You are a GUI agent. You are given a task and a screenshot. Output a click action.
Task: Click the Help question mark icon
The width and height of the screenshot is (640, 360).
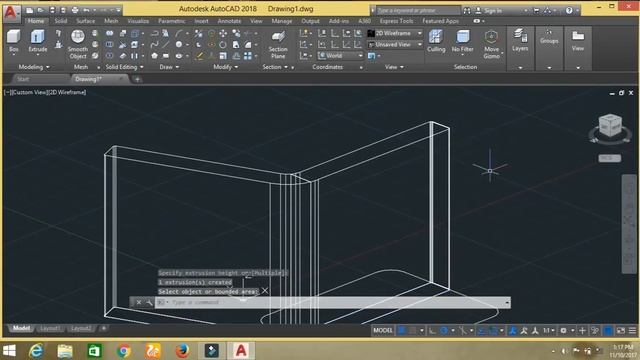pos(569,11)
